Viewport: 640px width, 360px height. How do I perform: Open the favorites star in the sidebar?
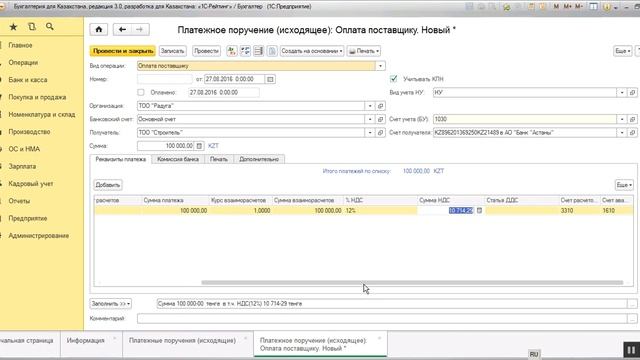point(13,27)
